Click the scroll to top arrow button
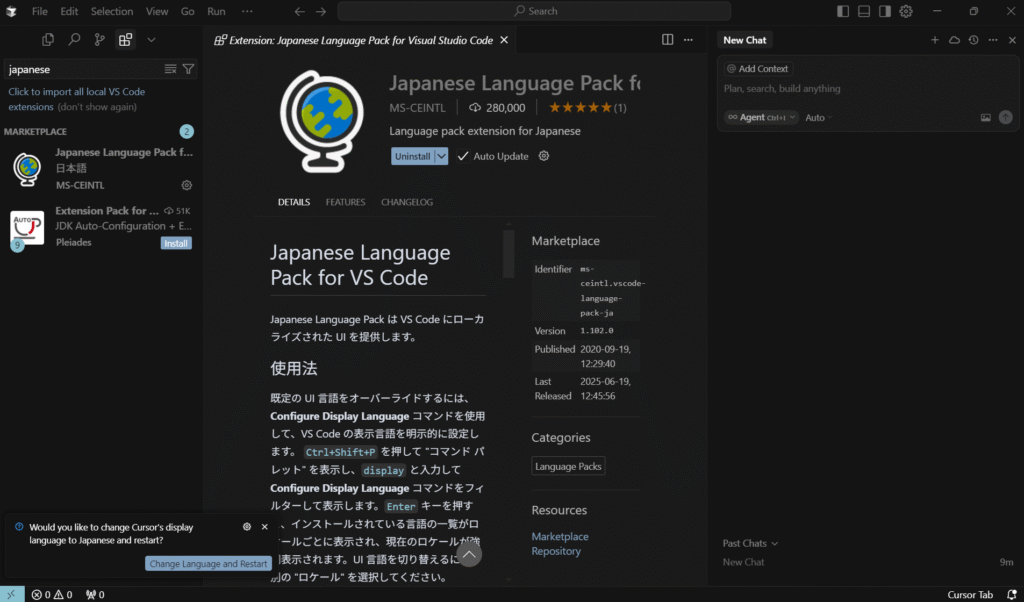Image resolution: width=1024 pixels, height=602 pixels. [469, 554]
